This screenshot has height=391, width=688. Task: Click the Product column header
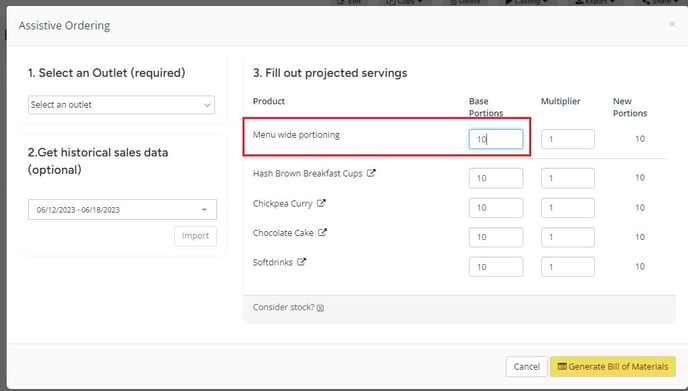[269, 101]
